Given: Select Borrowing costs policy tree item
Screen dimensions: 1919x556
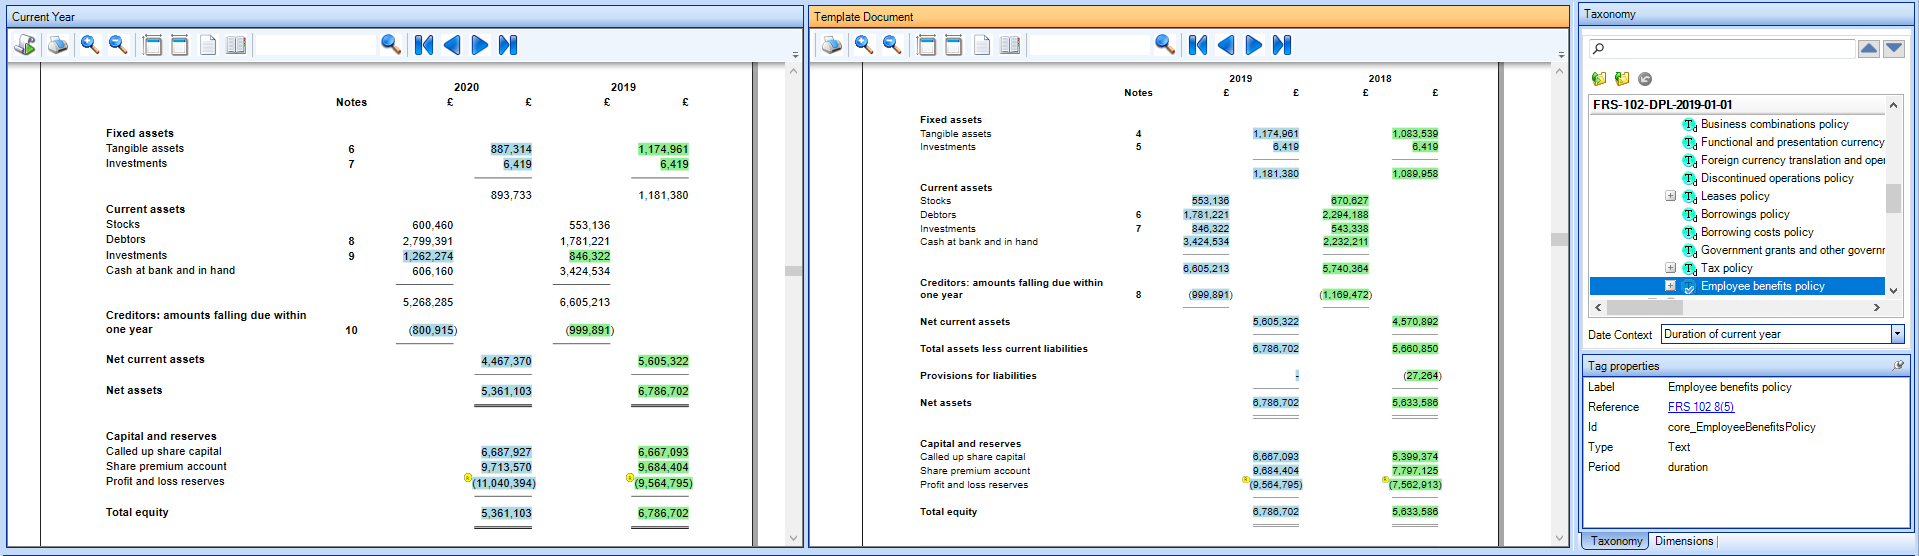Looking at the screenshot, I should (1757, 232).
